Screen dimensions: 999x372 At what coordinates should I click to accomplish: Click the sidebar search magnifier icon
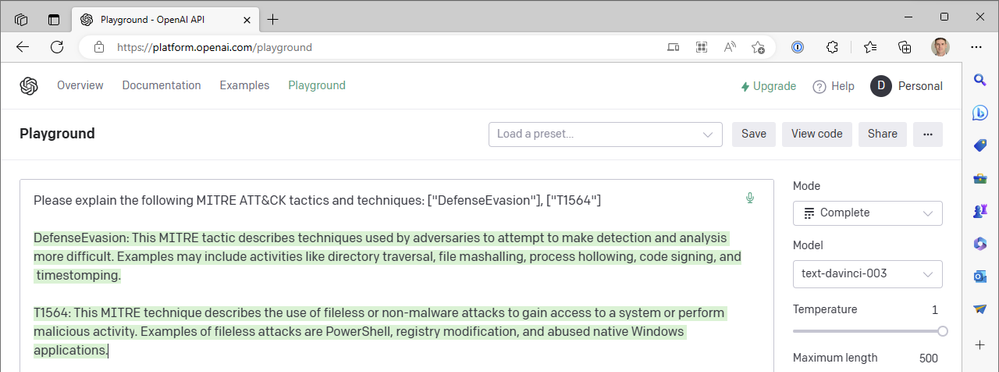tap(980, 80)
